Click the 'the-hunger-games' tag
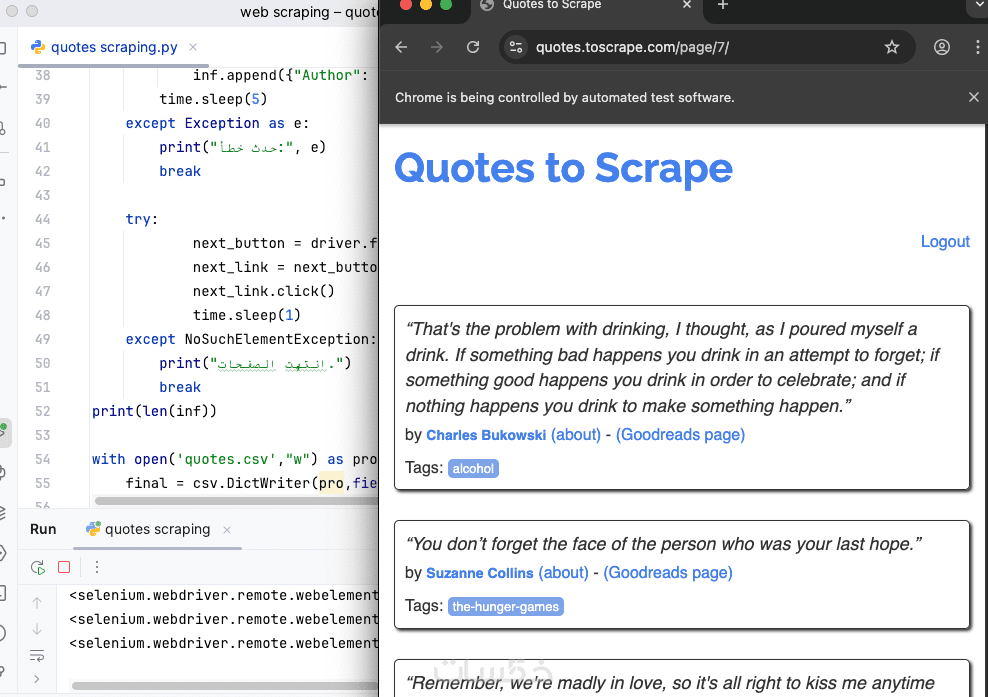988x697 pixels. click(x=506, y=606)
